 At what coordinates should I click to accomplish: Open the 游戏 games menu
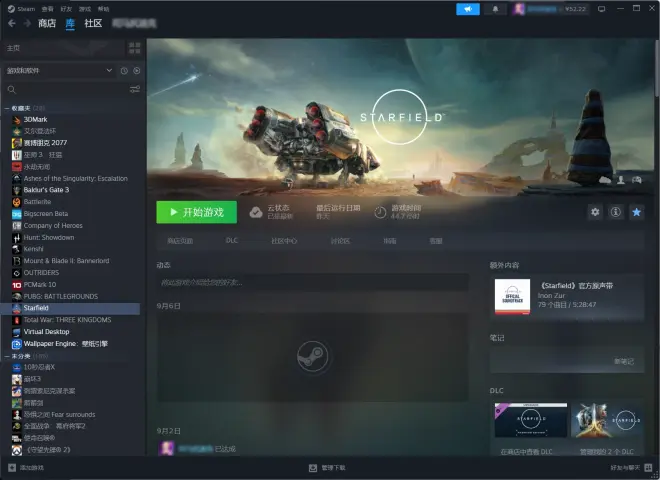tap(85, 9)
